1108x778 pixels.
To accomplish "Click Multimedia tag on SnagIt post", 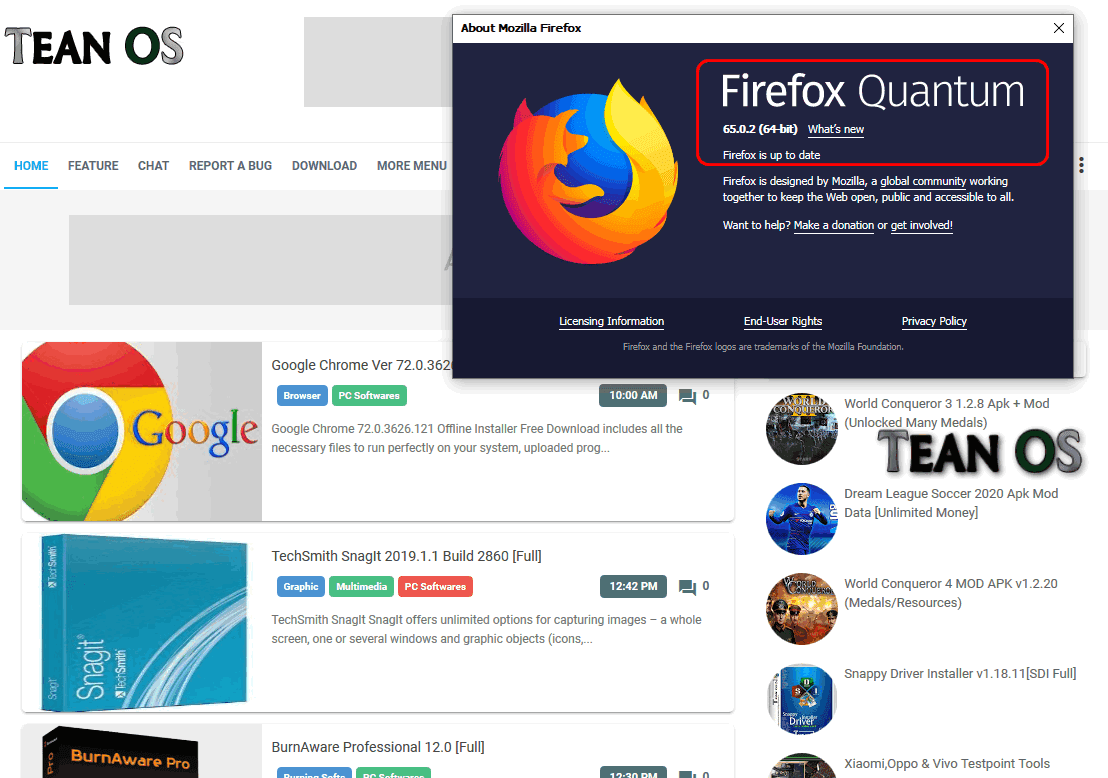I will click(x=362, y=587).
